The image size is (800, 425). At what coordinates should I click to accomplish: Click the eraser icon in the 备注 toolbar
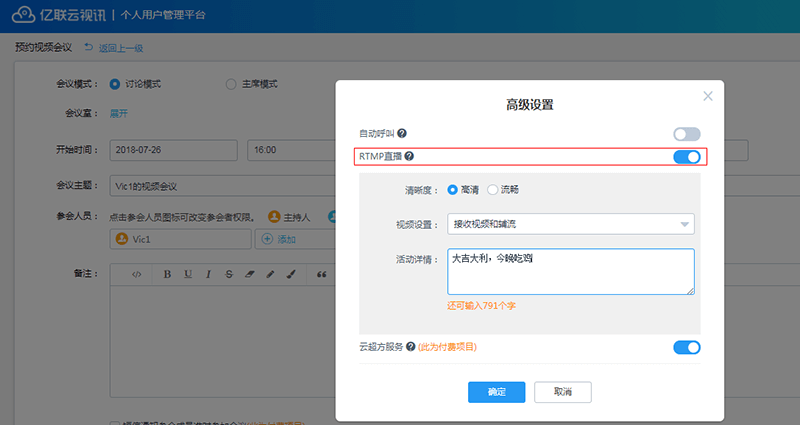pos(249,274)
